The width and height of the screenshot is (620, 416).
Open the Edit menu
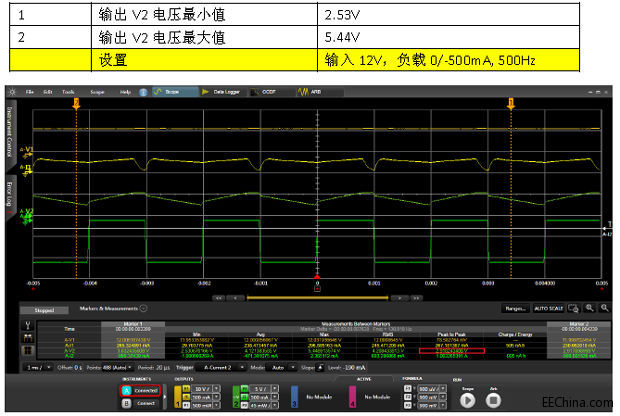click(x=48, y=92)
